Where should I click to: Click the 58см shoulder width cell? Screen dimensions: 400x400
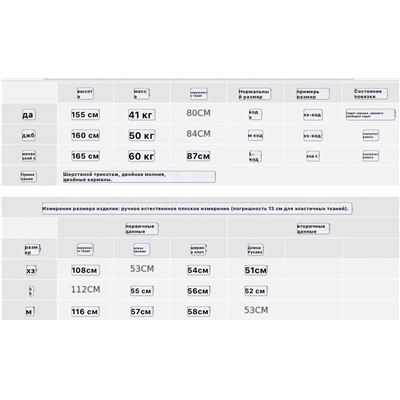198,312
